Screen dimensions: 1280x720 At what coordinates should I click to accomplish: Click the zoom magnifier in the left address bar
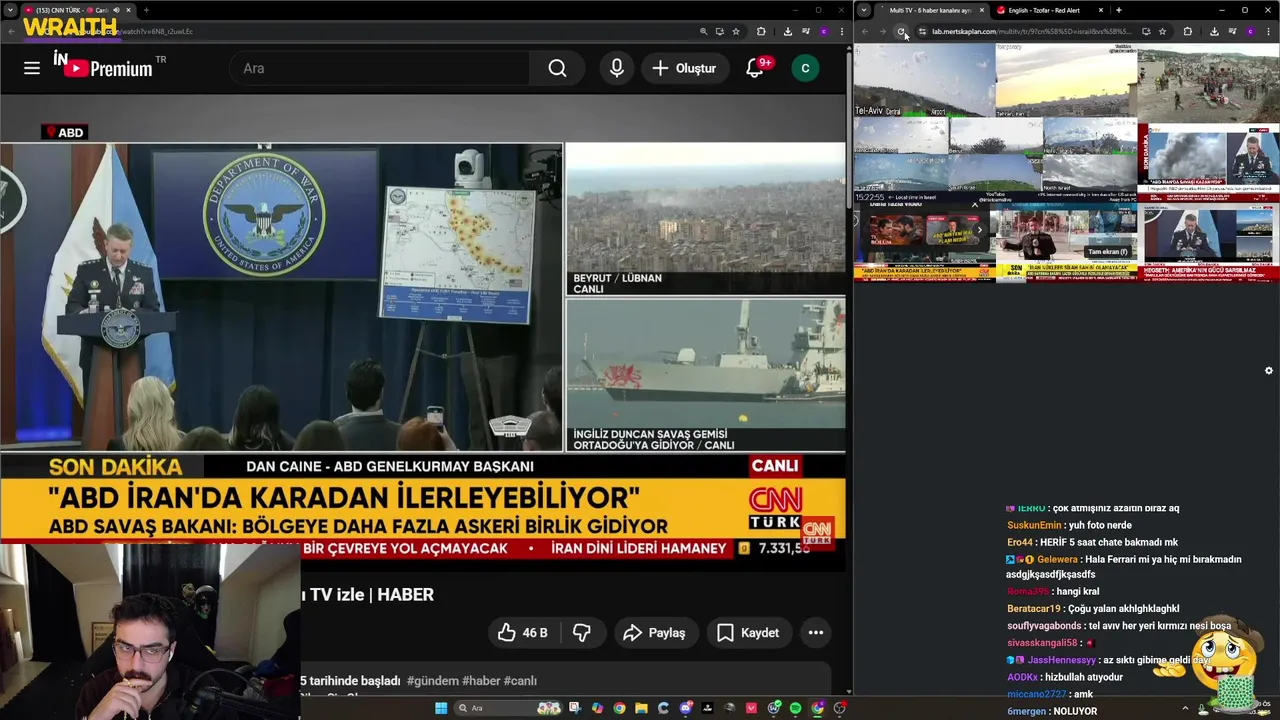click(x=704, y=31)
